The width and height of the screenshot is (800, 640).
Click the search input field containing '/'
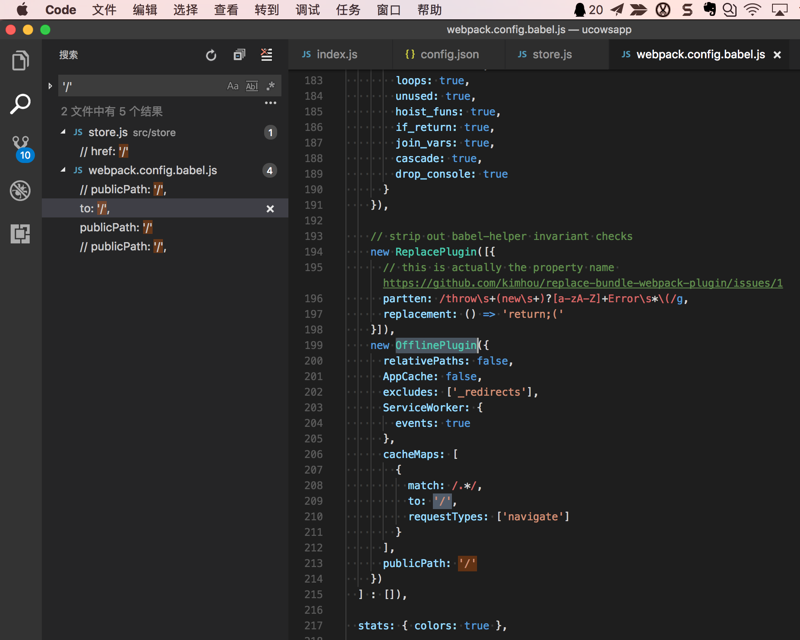point(140,86)
